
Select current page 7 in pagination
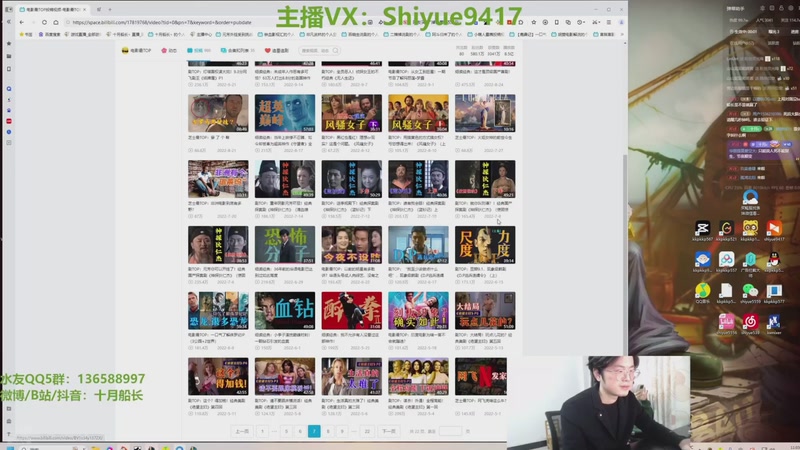[x=314, y=431]
